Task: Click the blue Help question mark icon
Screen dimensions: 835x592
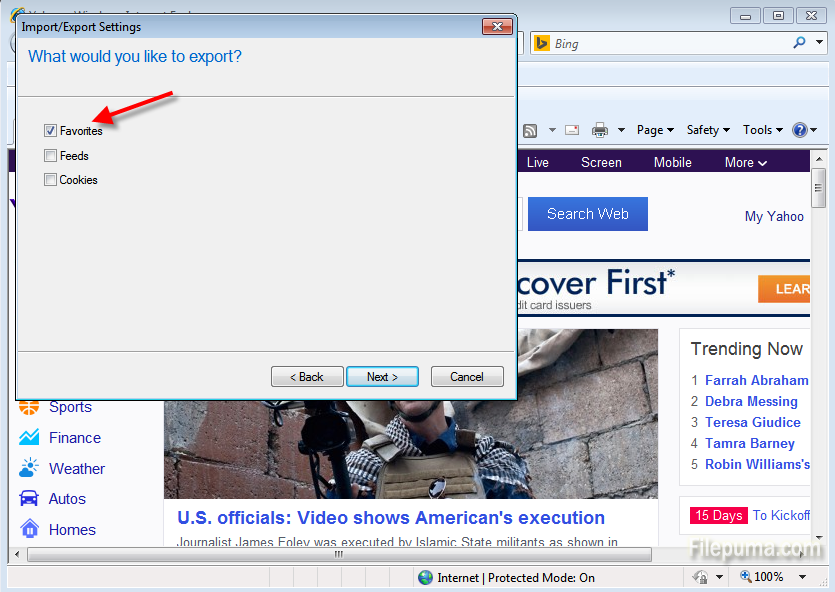Action: 799,130
